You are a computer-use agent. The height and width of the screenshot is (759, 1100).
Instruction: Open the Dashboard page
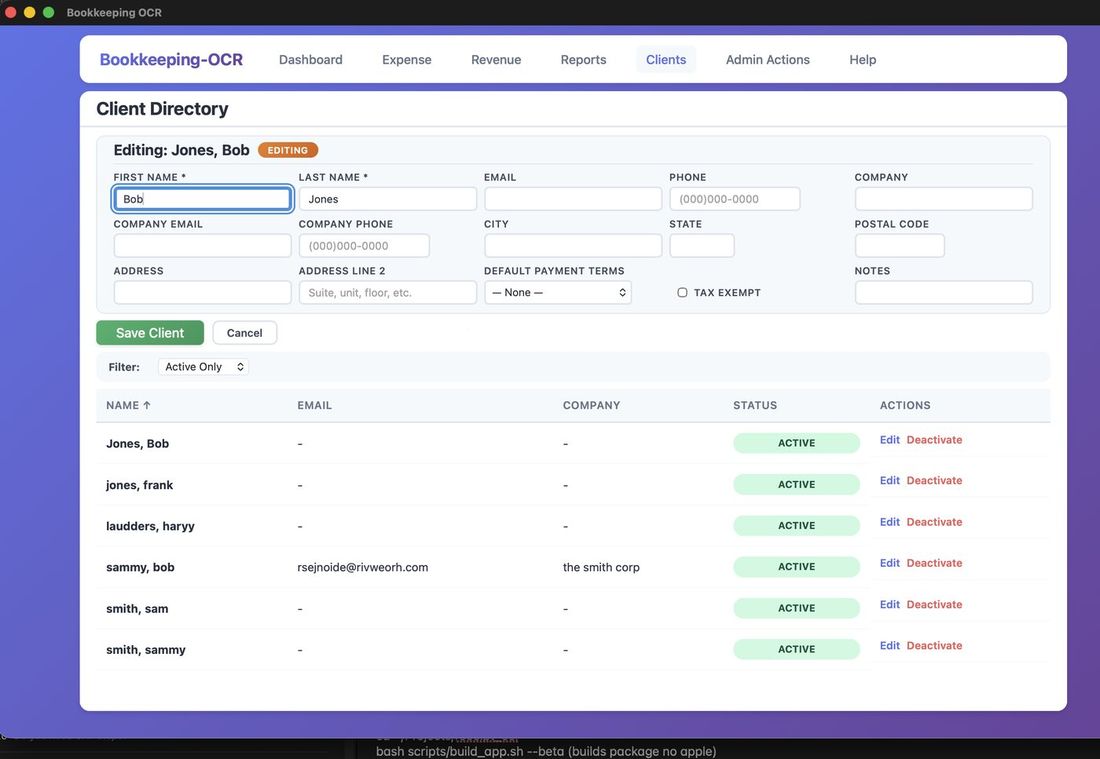click(310, 59)
